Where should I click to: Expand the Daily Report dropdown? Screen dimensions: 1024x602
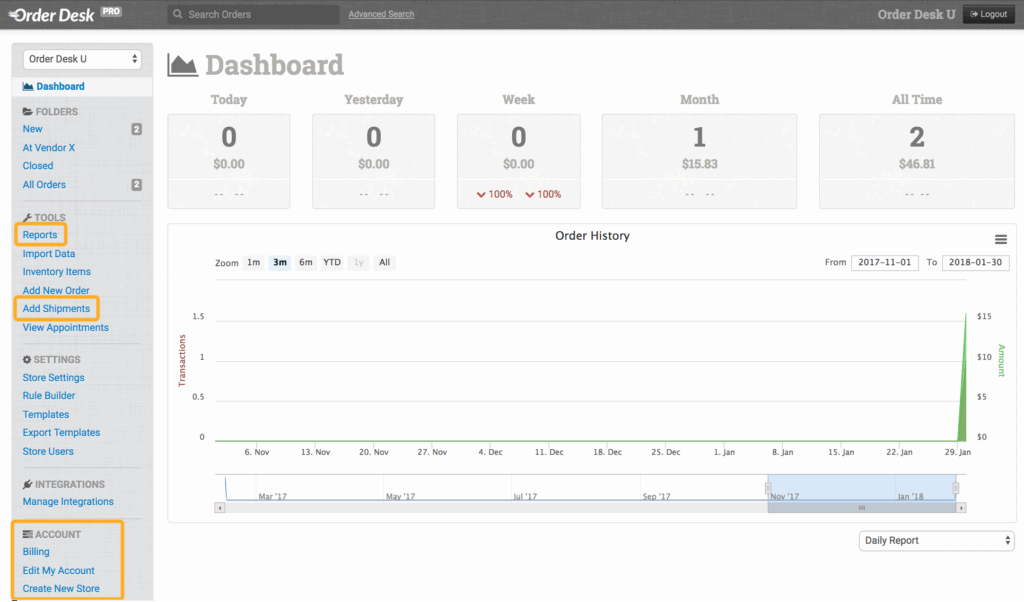point(936,541)
